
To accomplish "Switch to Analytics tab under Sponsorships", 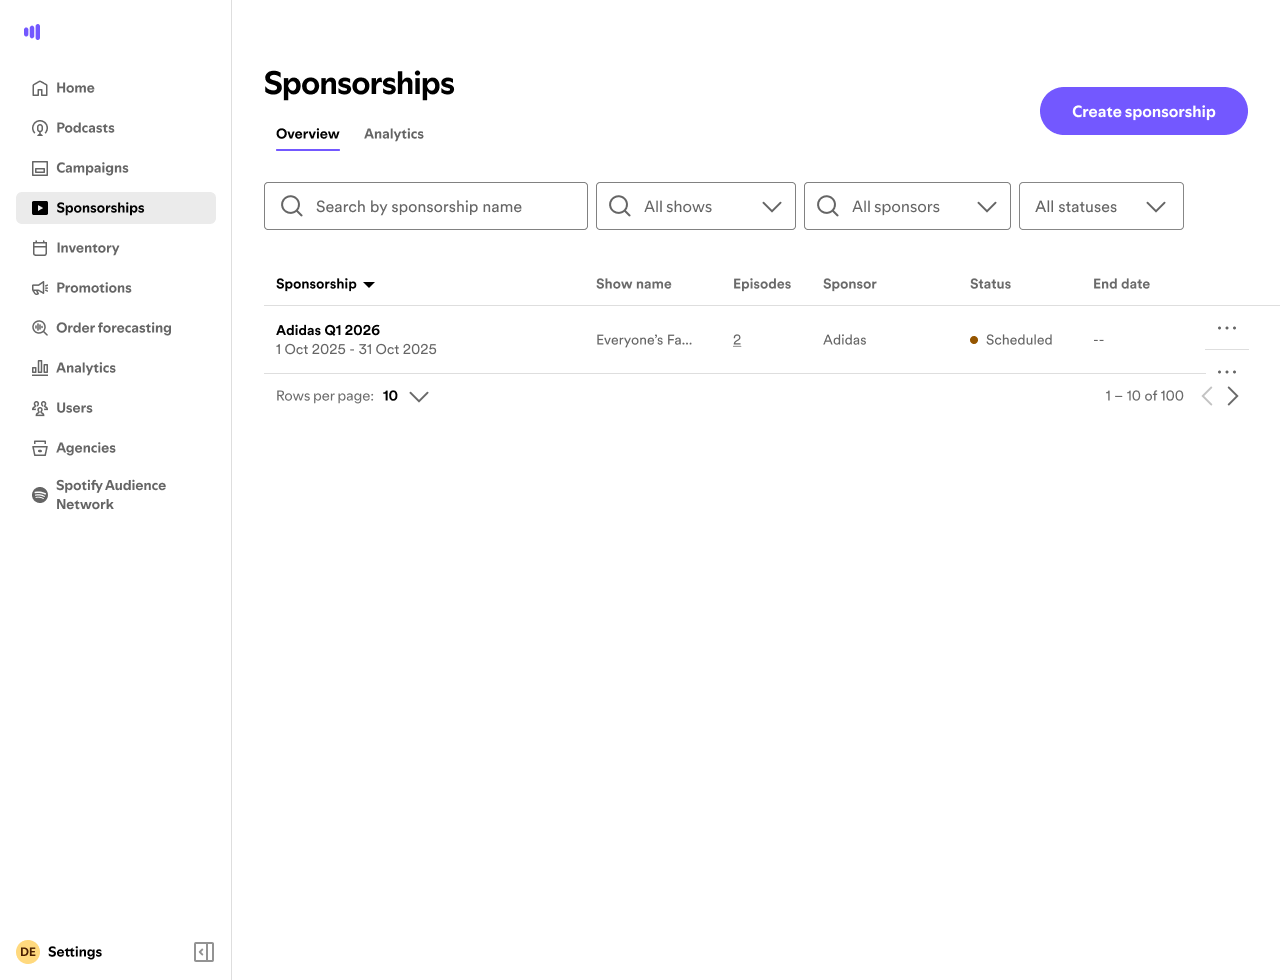I will (394, 134).
